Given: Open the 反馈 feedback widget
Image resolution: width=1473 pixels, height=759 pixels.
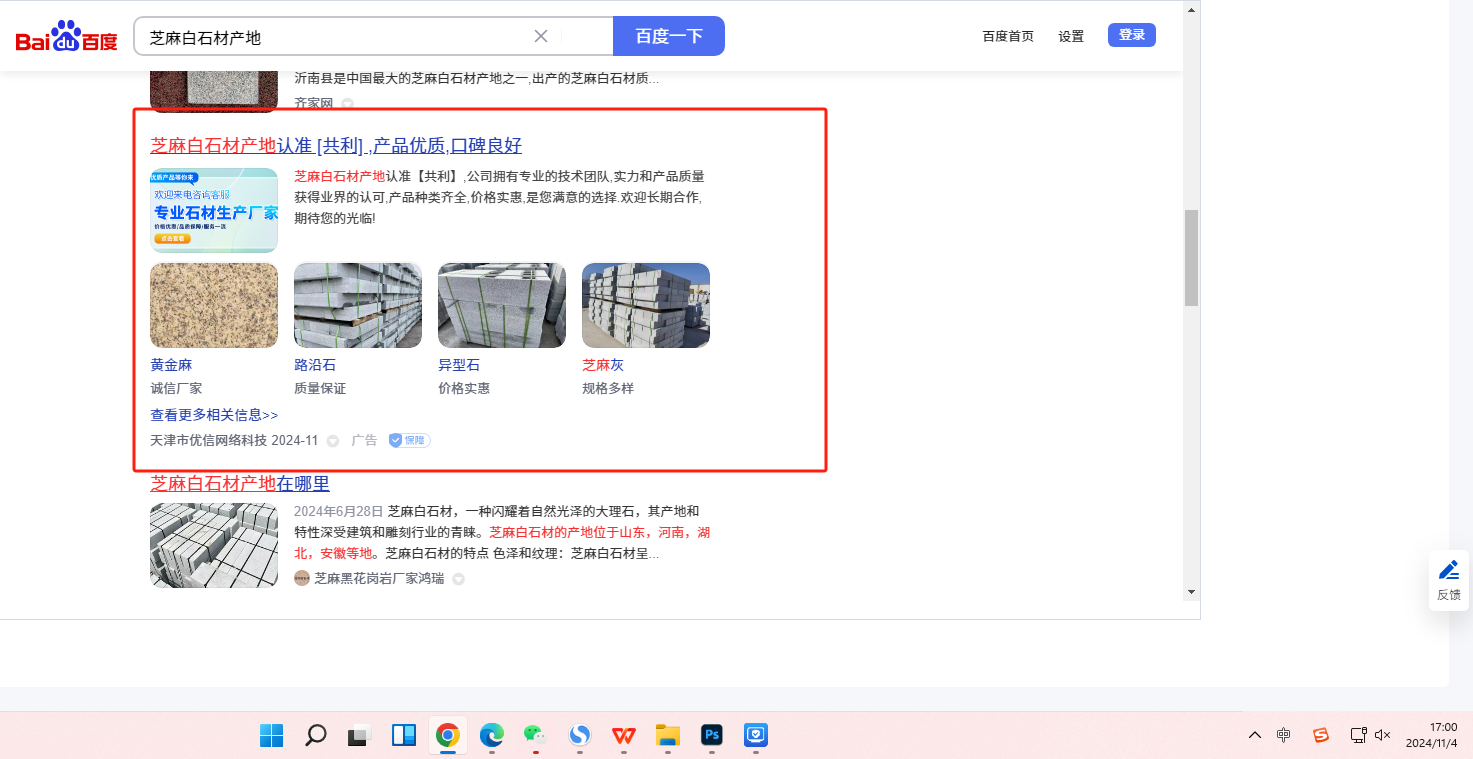Looking at the screenshot, I should click(1449, 580).
